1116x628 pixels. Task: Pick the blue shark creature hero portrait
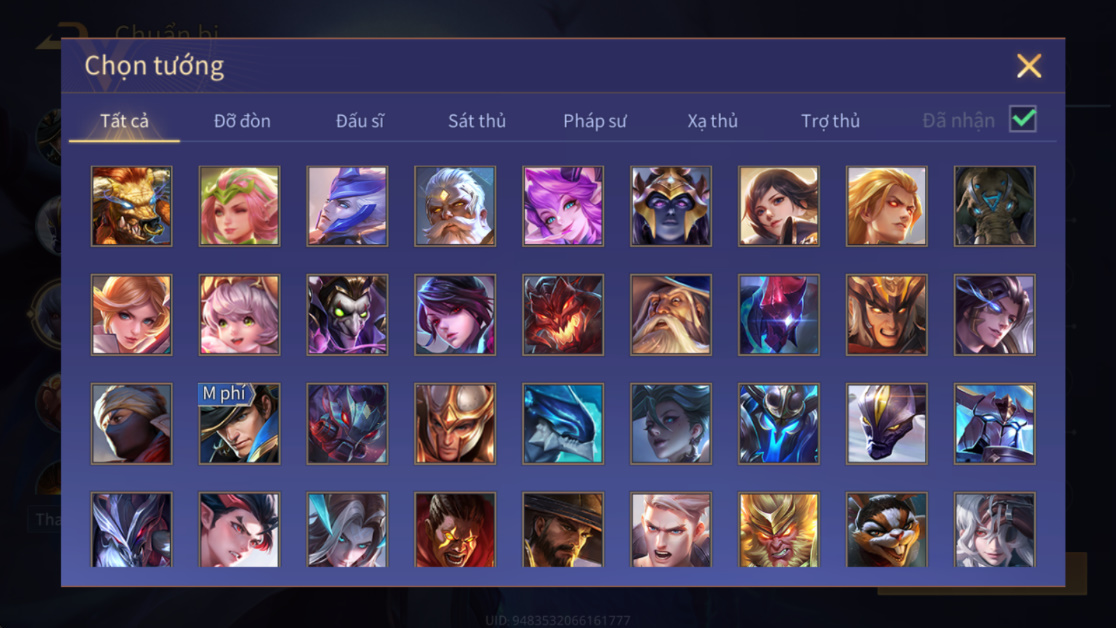[x=563, y=424]
